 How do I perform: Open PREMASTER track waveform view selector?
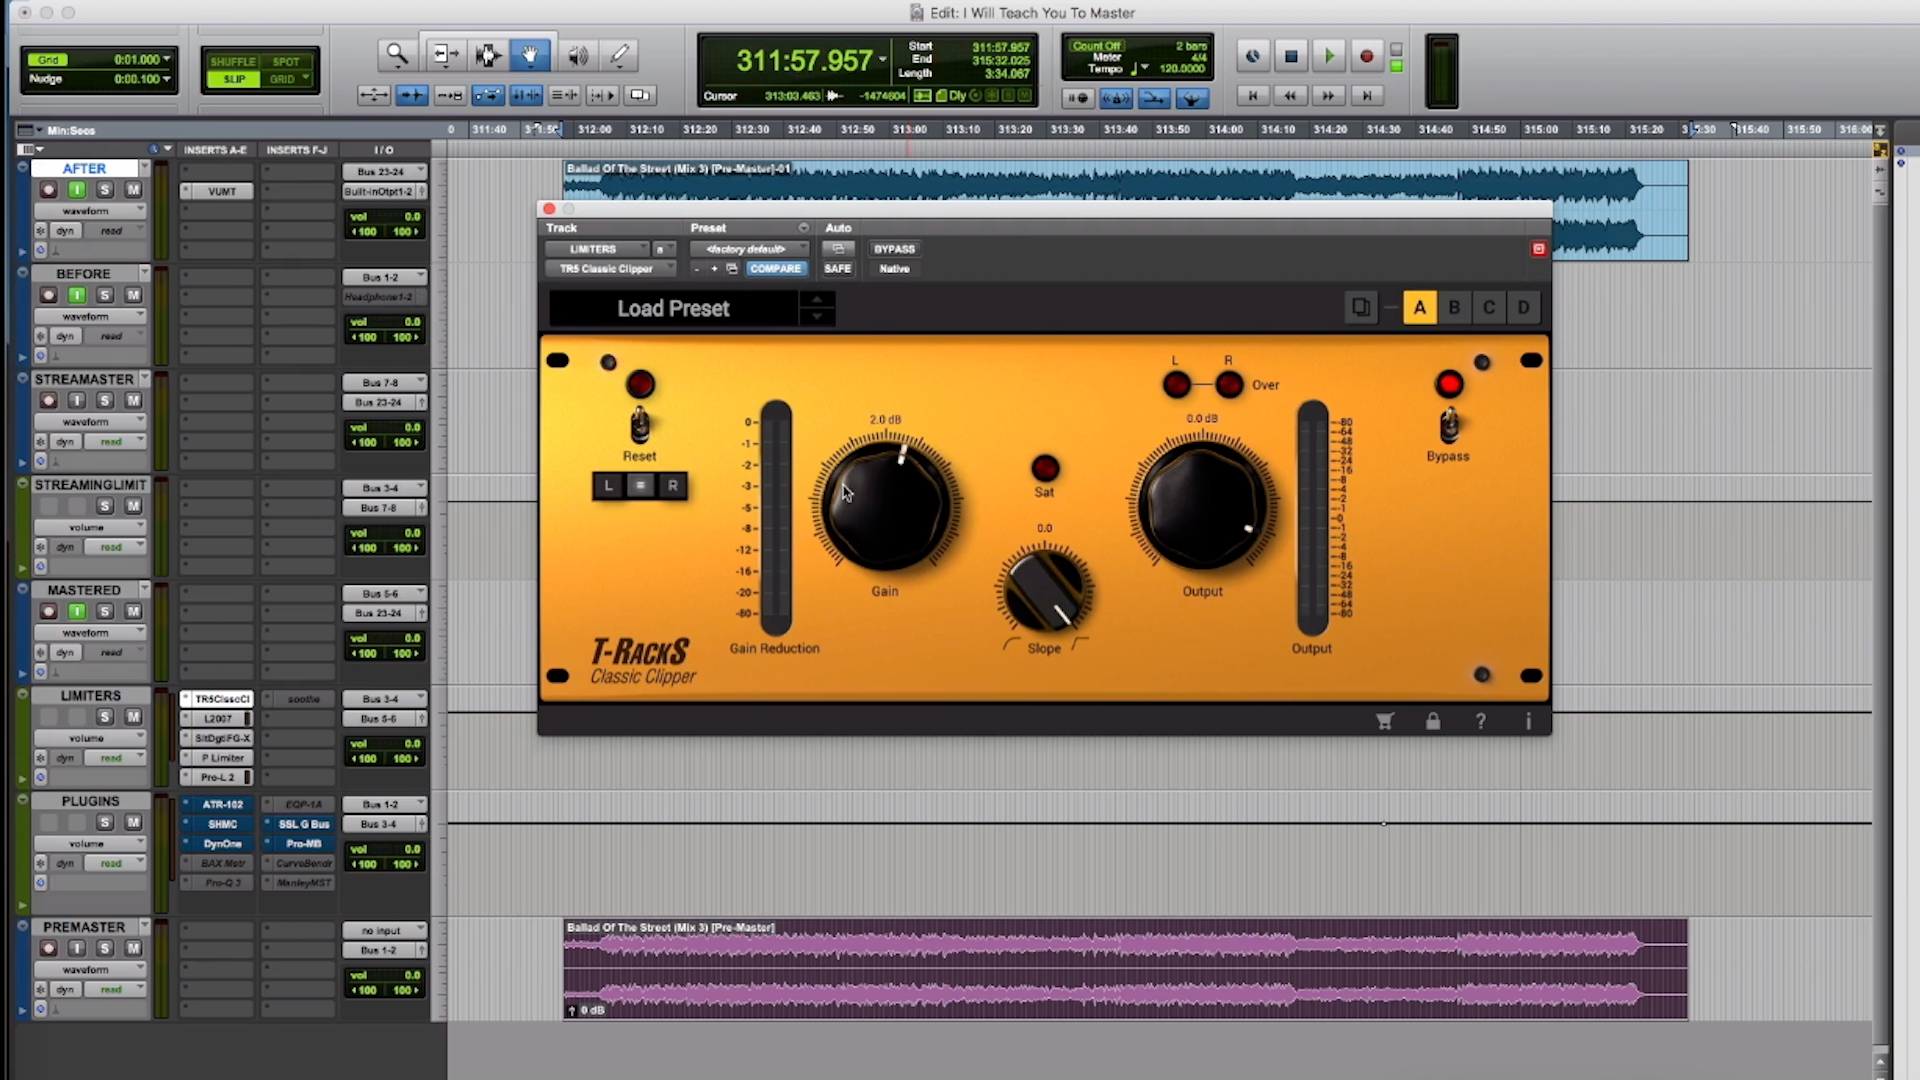pyautogui.click(x=89, y=969)
